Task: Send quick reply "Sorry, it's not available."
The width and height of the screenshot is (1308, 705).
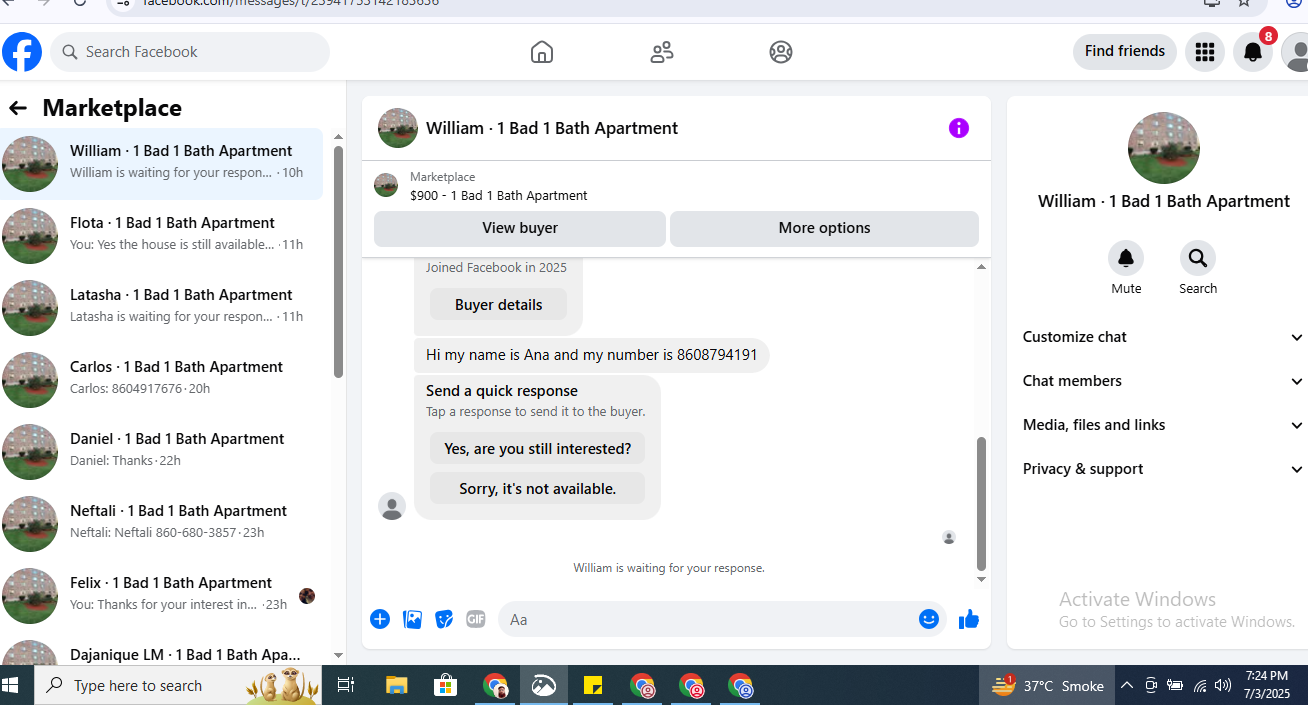Action: (537, 489)
